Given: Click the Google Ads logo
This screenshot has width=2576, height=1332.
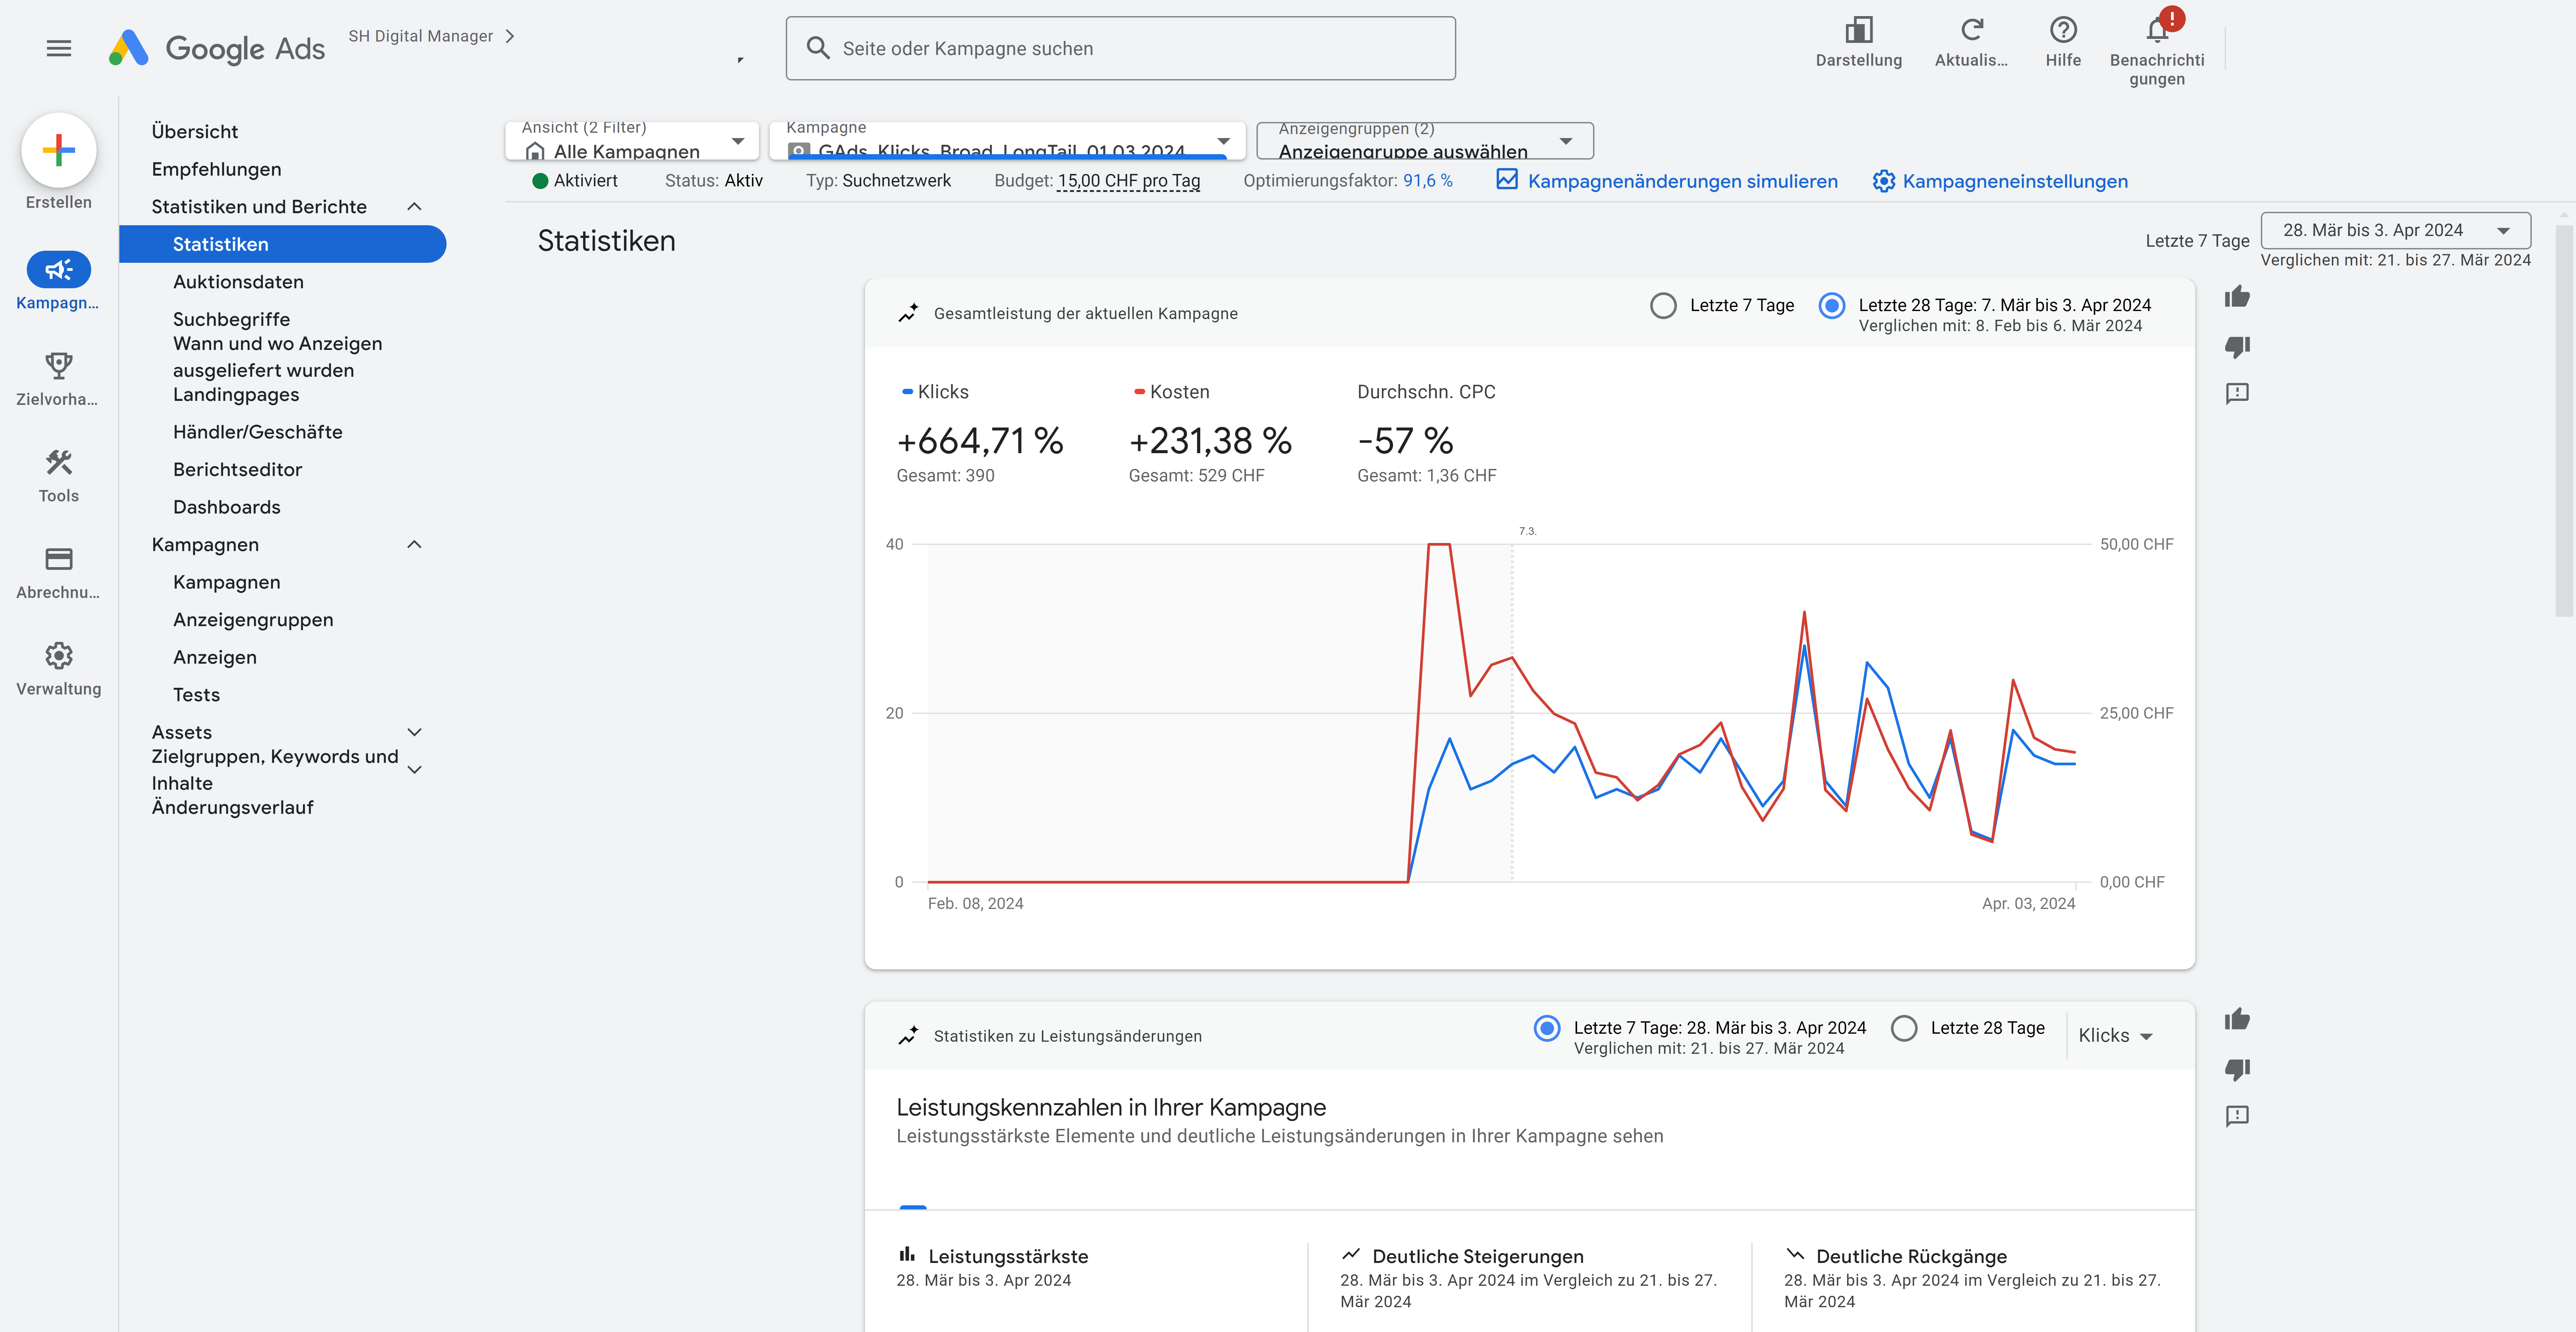Looking at the screenshot, I should coord(217,48).
